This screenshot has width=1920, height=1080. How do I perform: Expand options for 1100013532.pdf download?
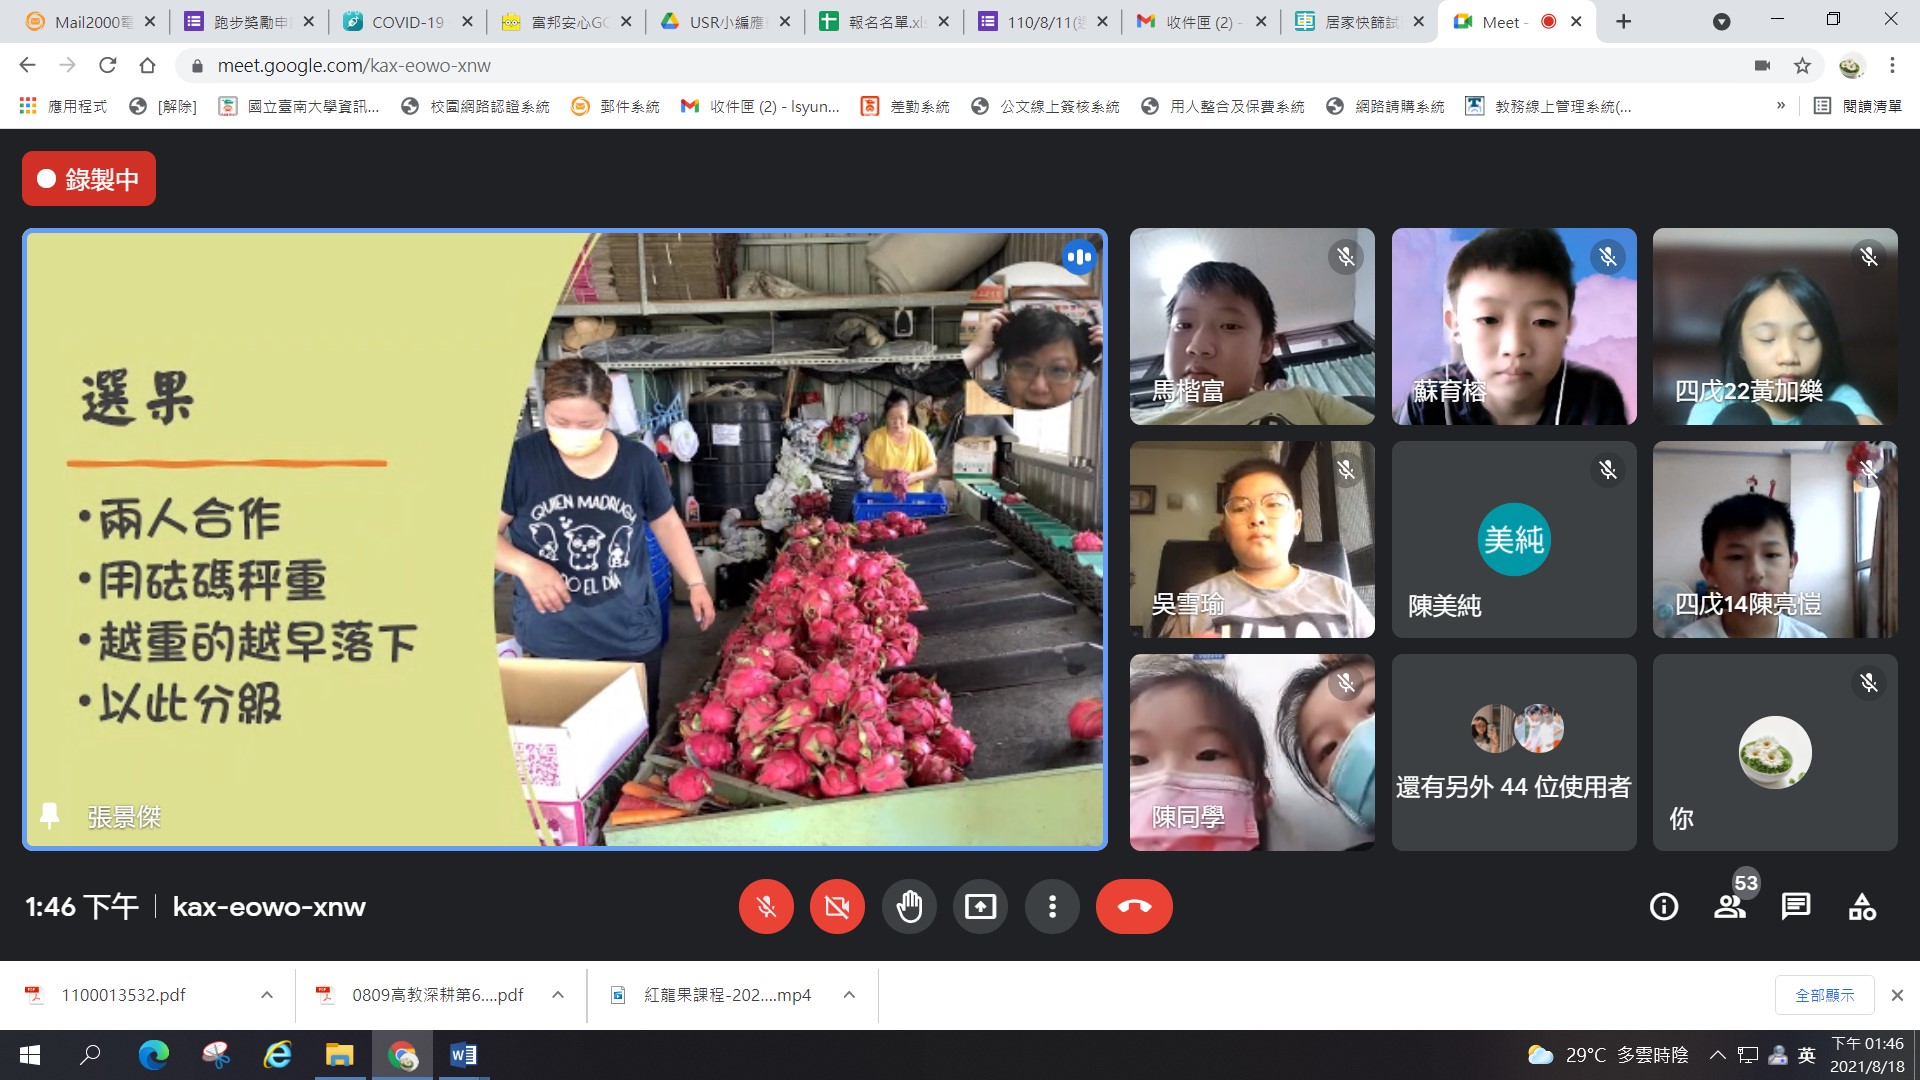tap(267, 995)
